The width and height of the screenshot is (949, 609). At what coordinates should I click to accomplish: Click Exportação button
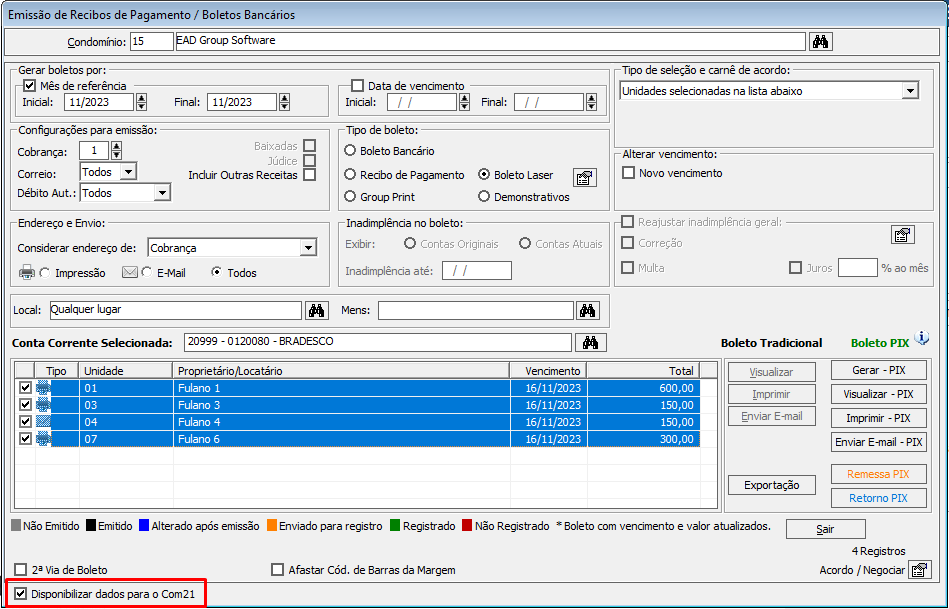tap(772, 485)
